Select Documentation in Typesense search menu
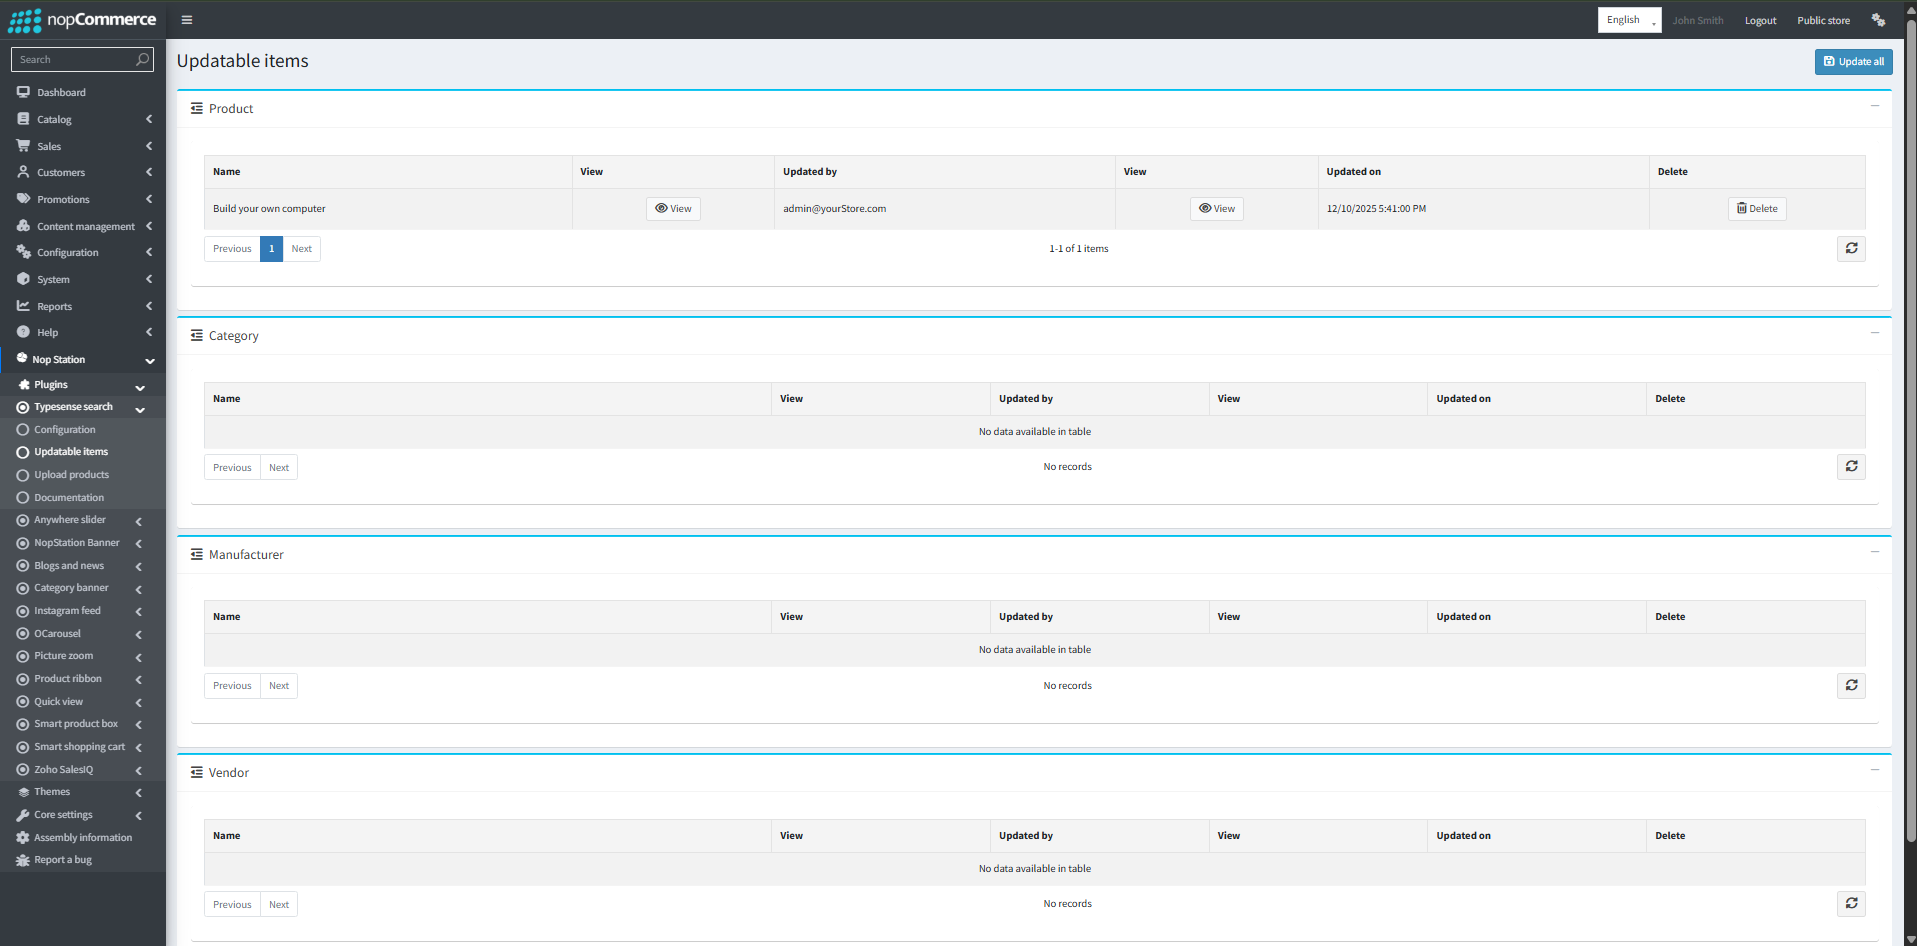This screenshot has width=1917, height=946. pos(69,498)
